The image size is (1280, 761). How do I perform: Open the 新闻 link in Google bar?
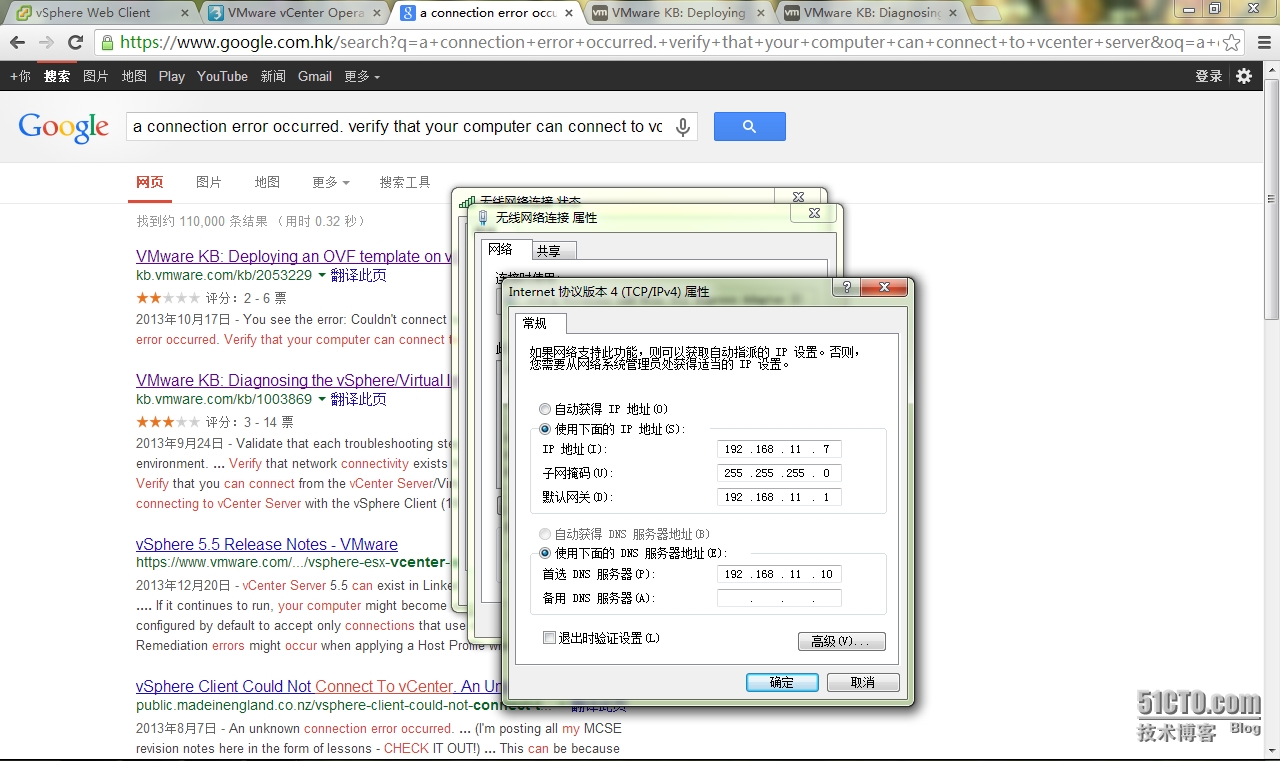pos(273,76)
